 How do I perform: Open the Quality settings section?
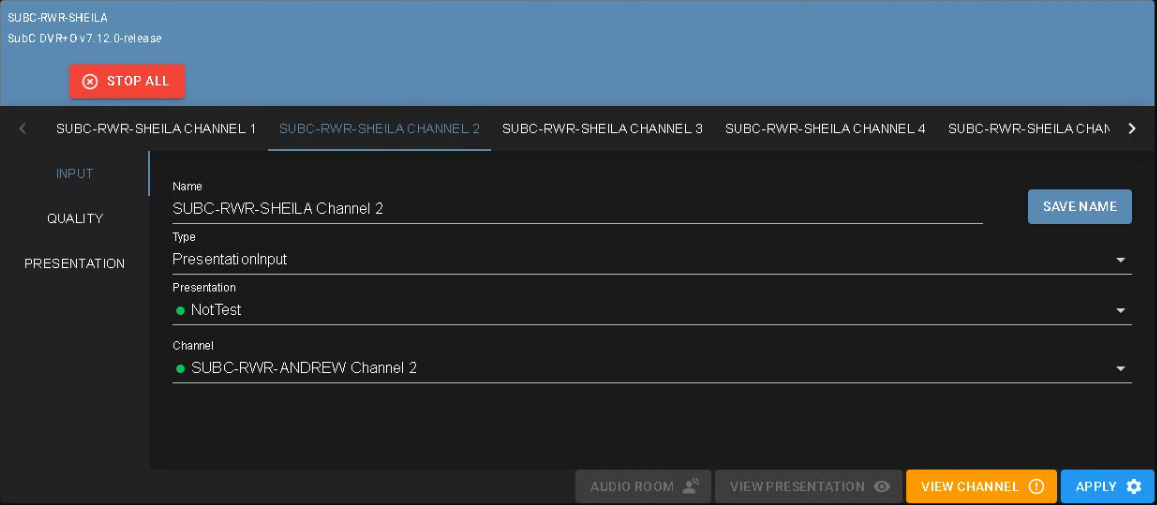[75, 219]
